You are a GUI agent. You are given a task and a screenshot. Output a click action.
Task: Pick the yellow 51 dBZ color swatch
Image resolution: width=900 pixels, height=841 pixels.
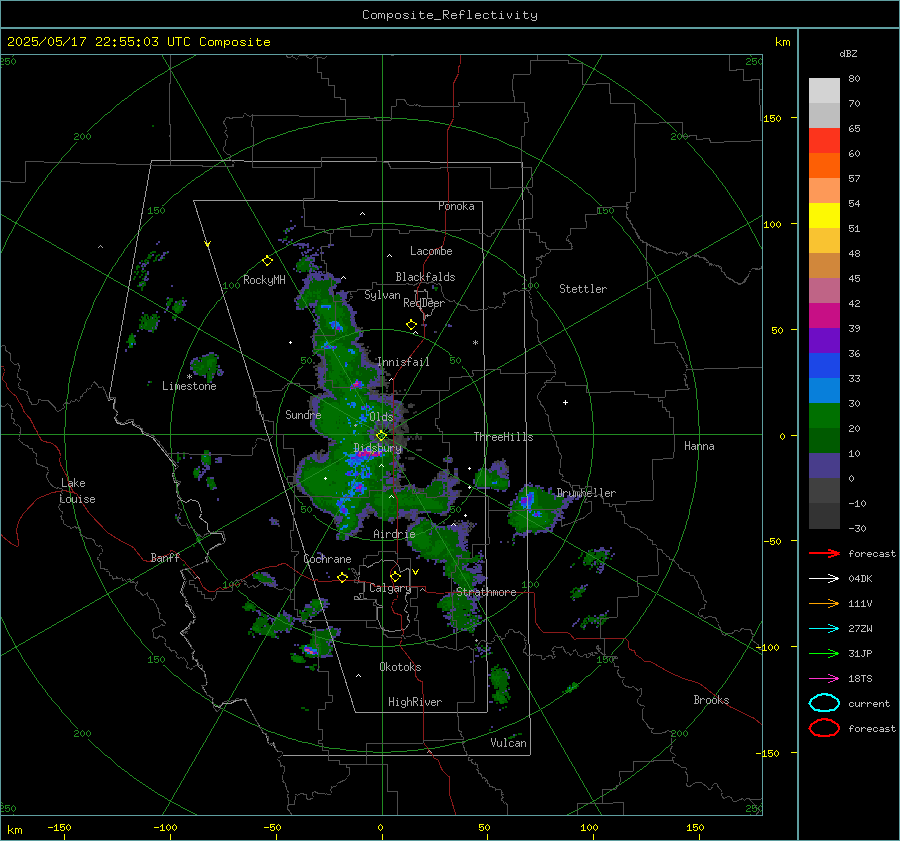pos(824,216)
